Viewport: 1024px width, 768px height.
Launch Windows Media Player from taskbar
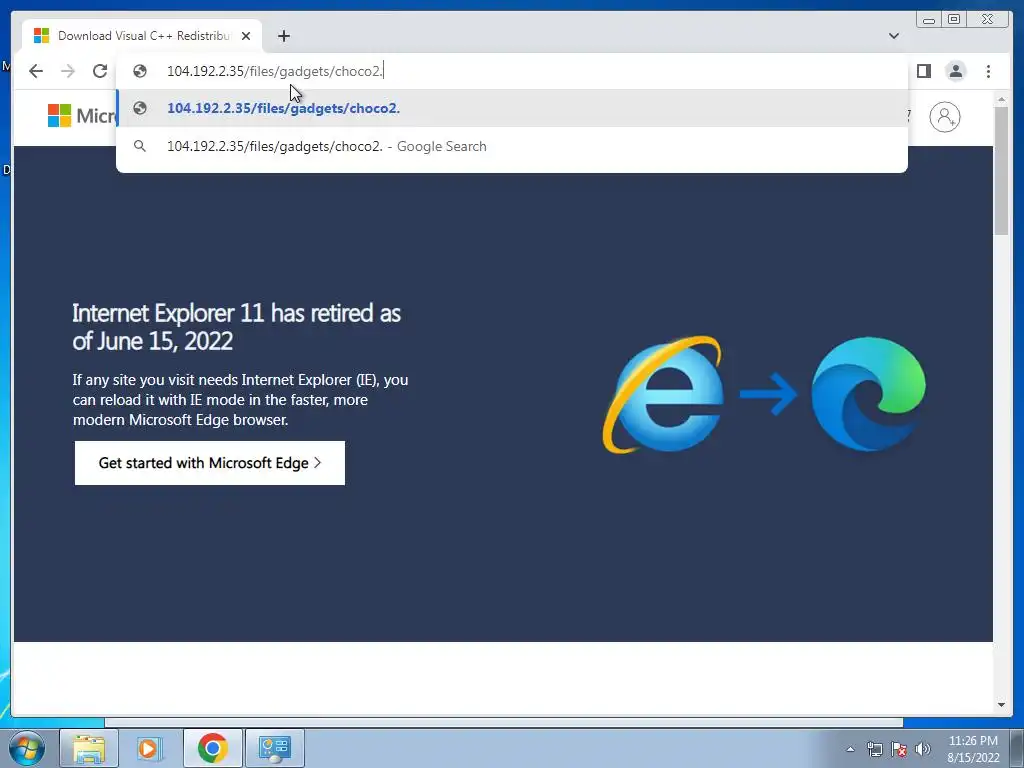[x=149, y=748]
